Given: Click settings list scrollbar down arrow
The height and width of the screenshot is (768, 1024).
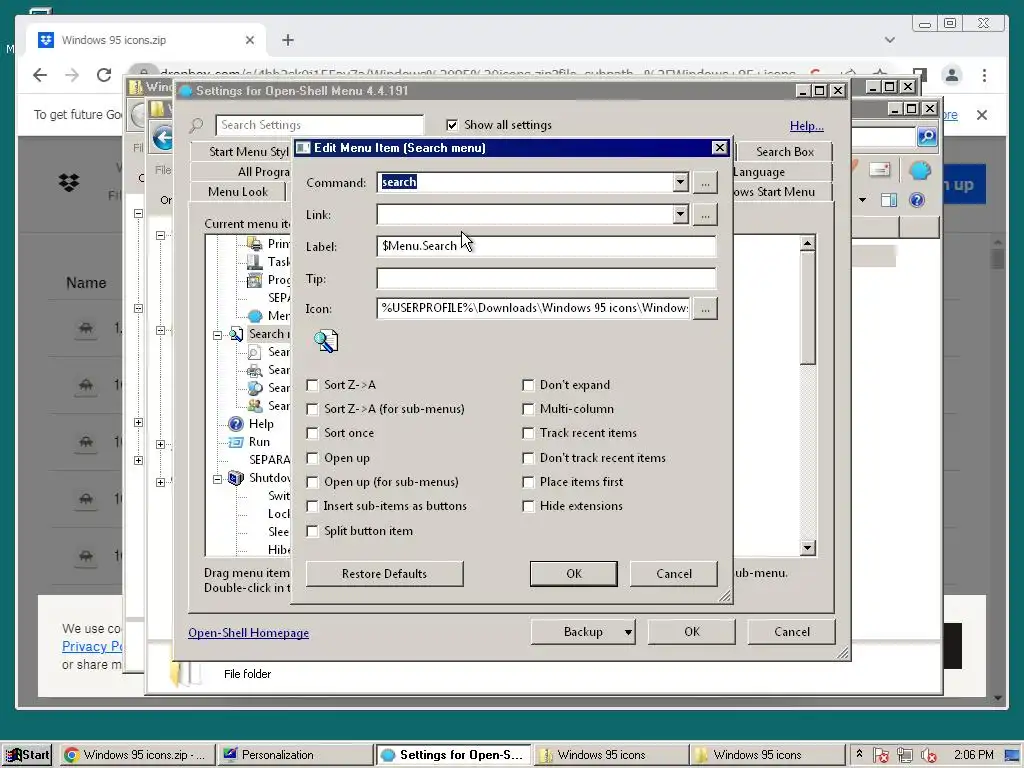Looking at the screenshot, I should (x=807, y=548).
